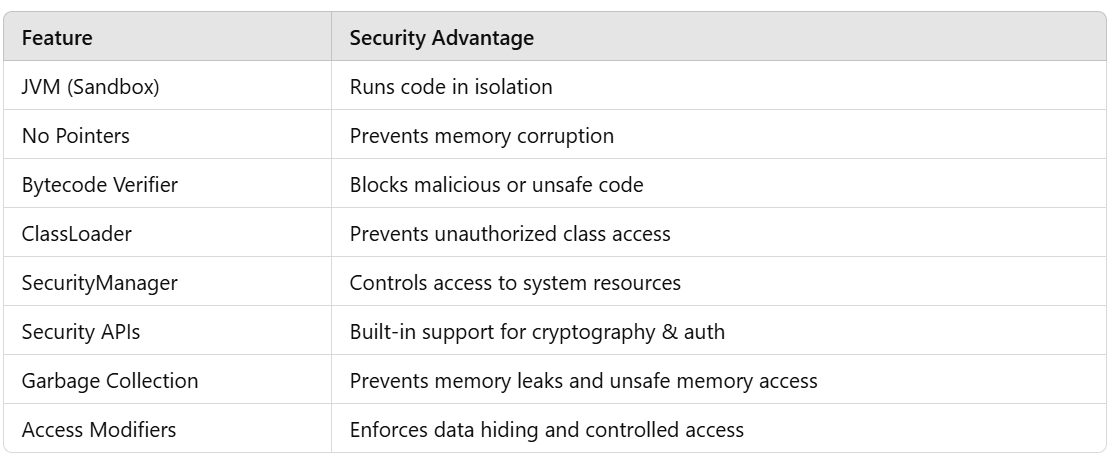The image size is (1111, 457).
Task: Click the Security APIs cell
Action: pos(167,330)
